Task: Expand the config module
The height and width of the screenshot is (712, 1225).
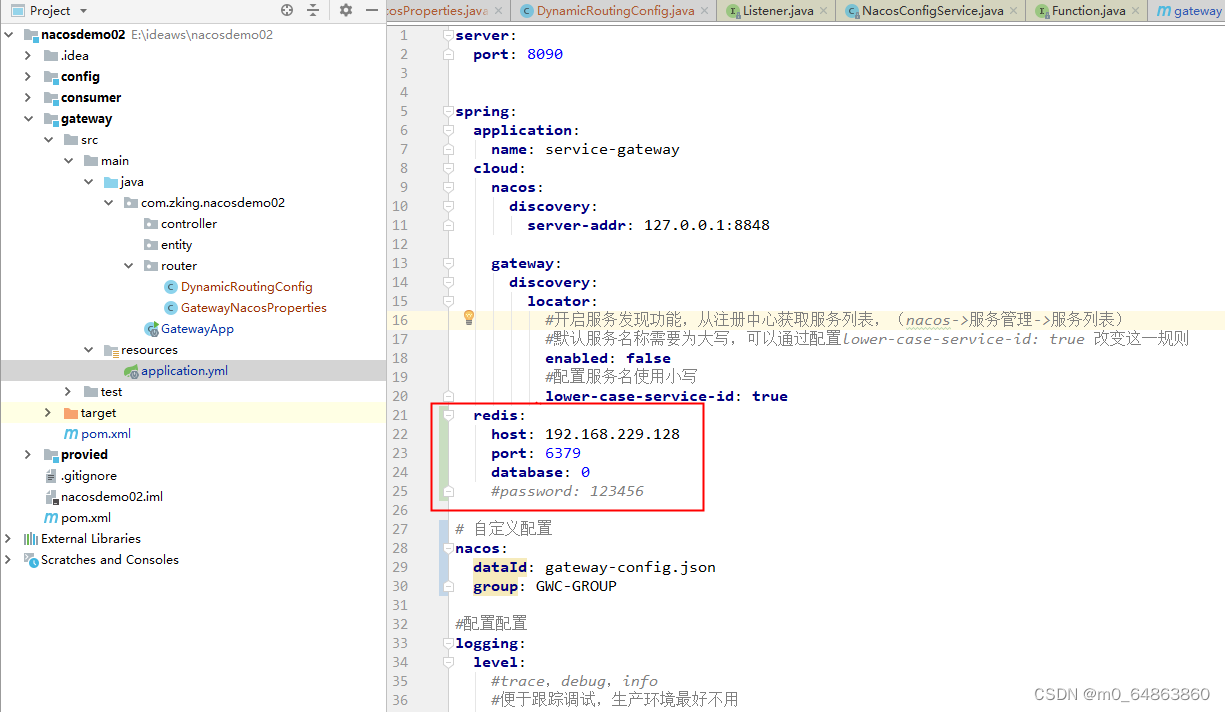Action: (28, 77)
